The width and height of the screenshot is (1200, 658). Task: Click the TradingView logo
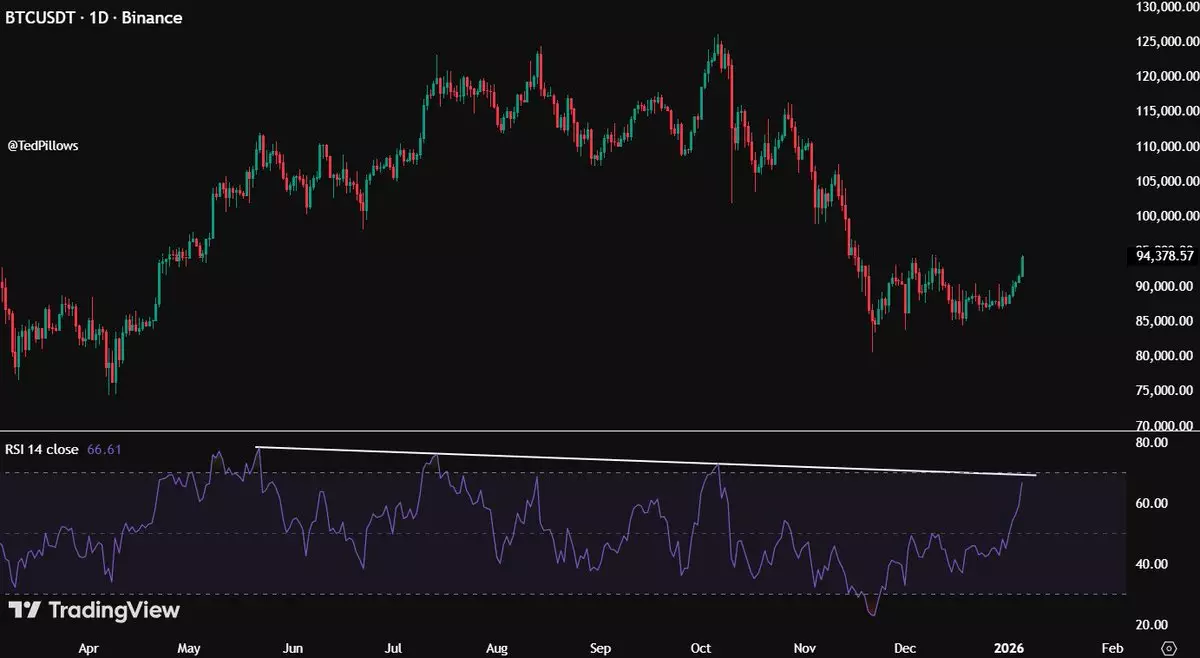(94, 610)
